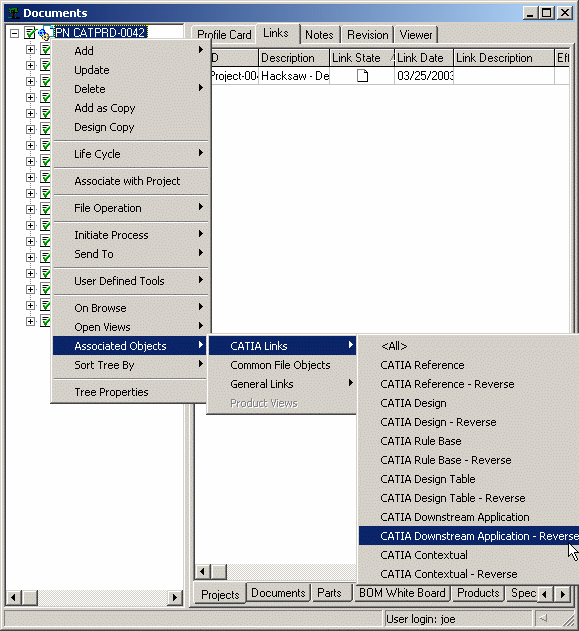This screenshot has width=579, height=631.
Task: Open the Documents bottom tab
Action: [x=278, y=593]
